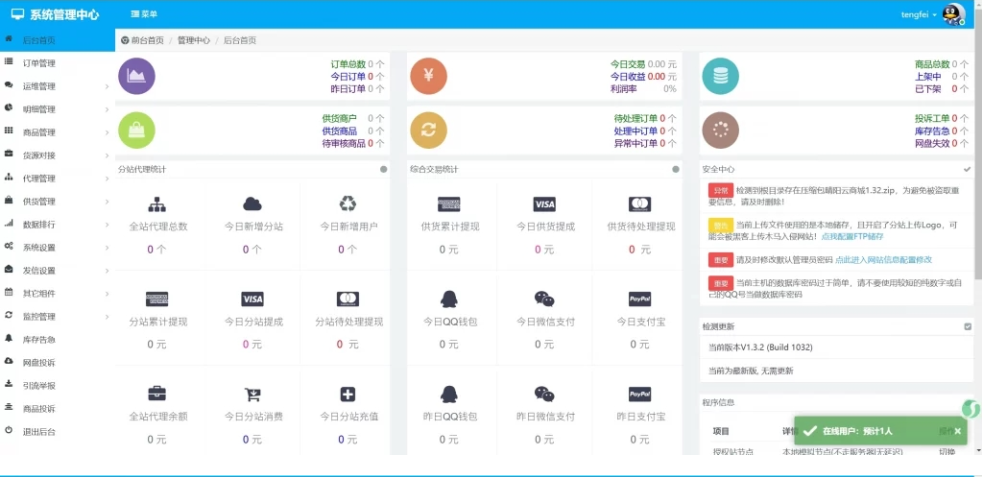
Task: Click the user avatar in the header
Action: 953,14
